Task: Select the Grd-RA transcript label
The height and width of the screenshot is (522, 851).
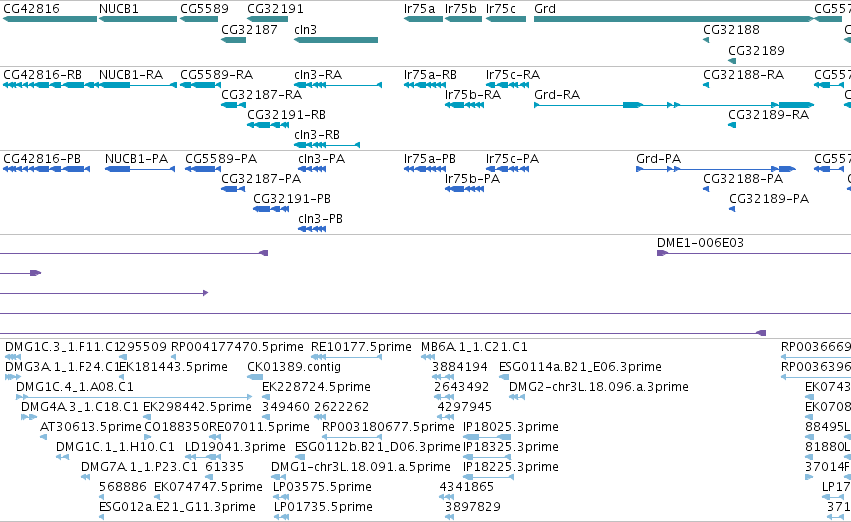Action: [557, 95]
